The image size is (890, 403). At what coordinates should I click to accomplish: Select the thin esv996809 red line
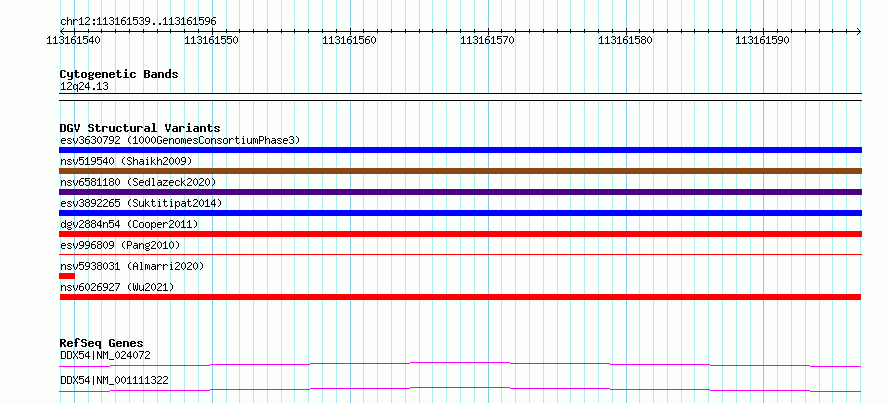460,255
